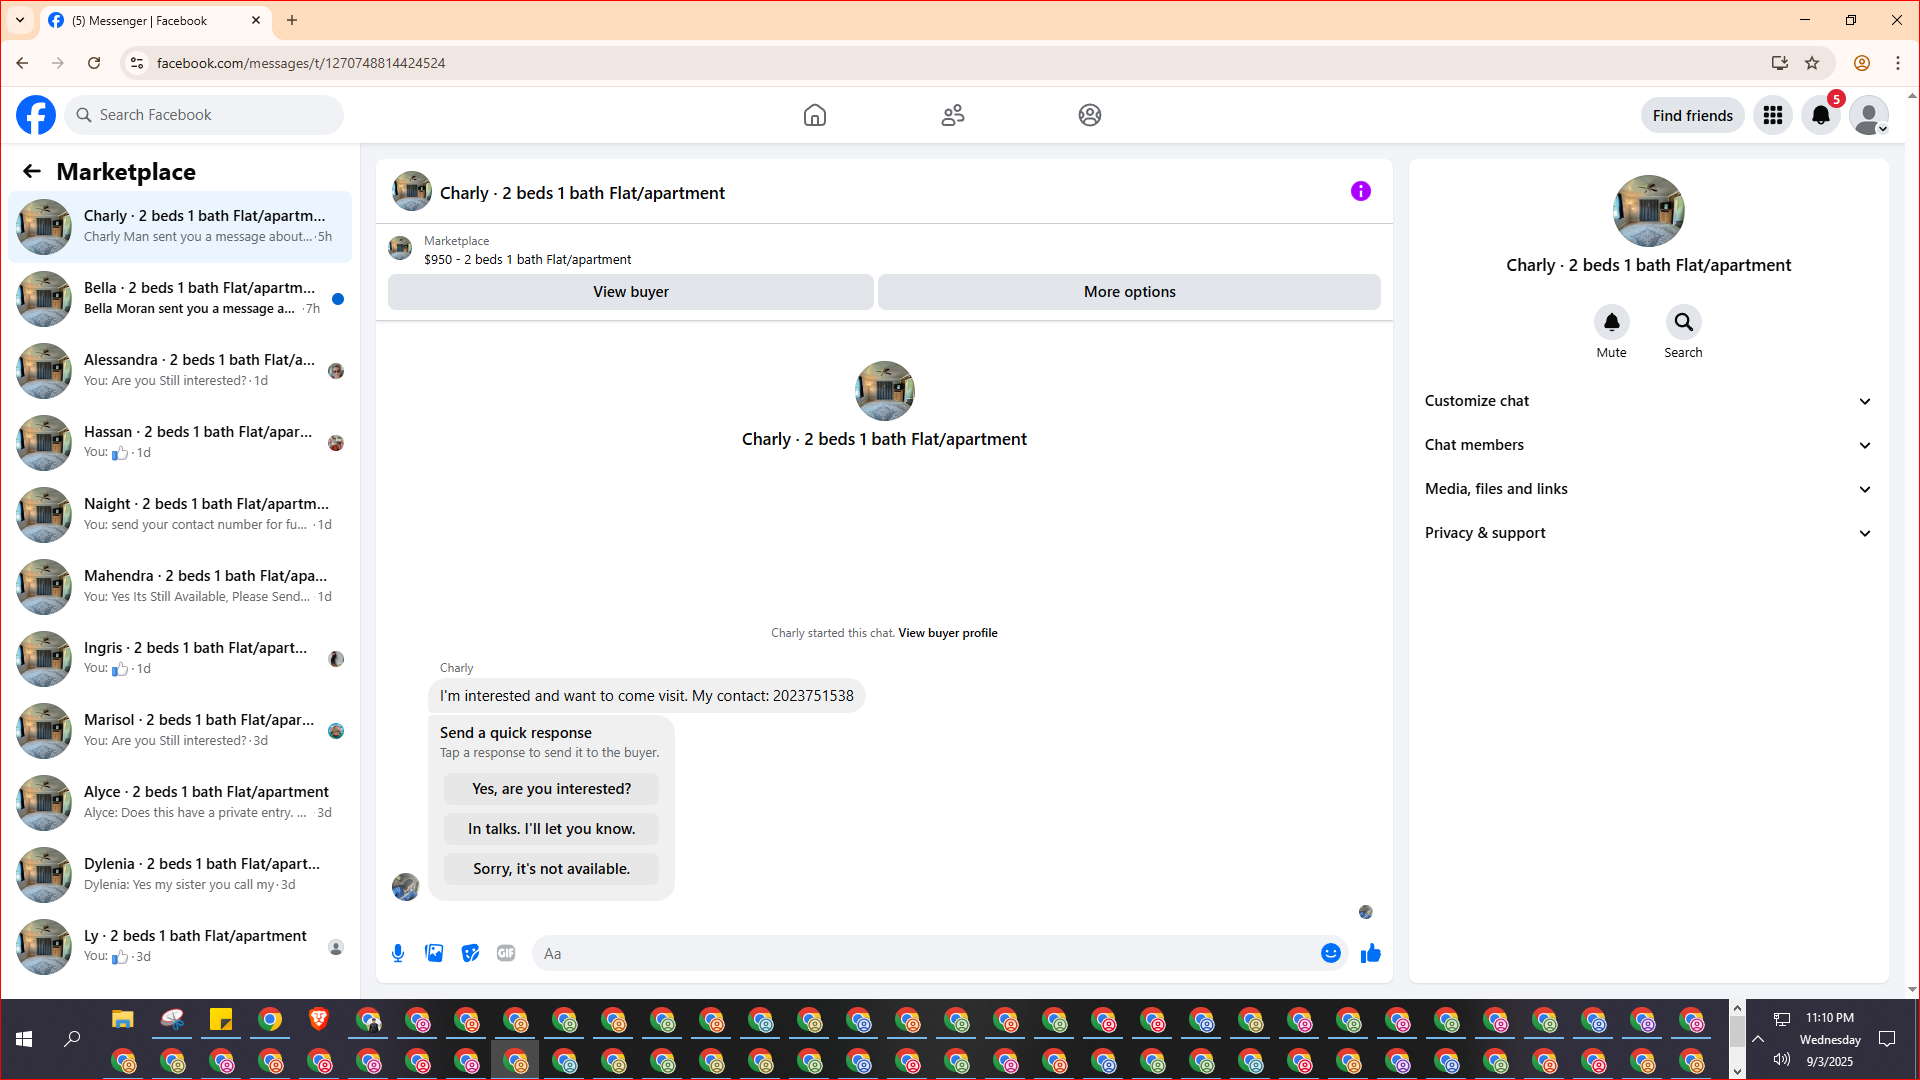Open the Facebook logo home link
The image size is (1920, 1080).
pyautogui.click(x=36, y=115)
